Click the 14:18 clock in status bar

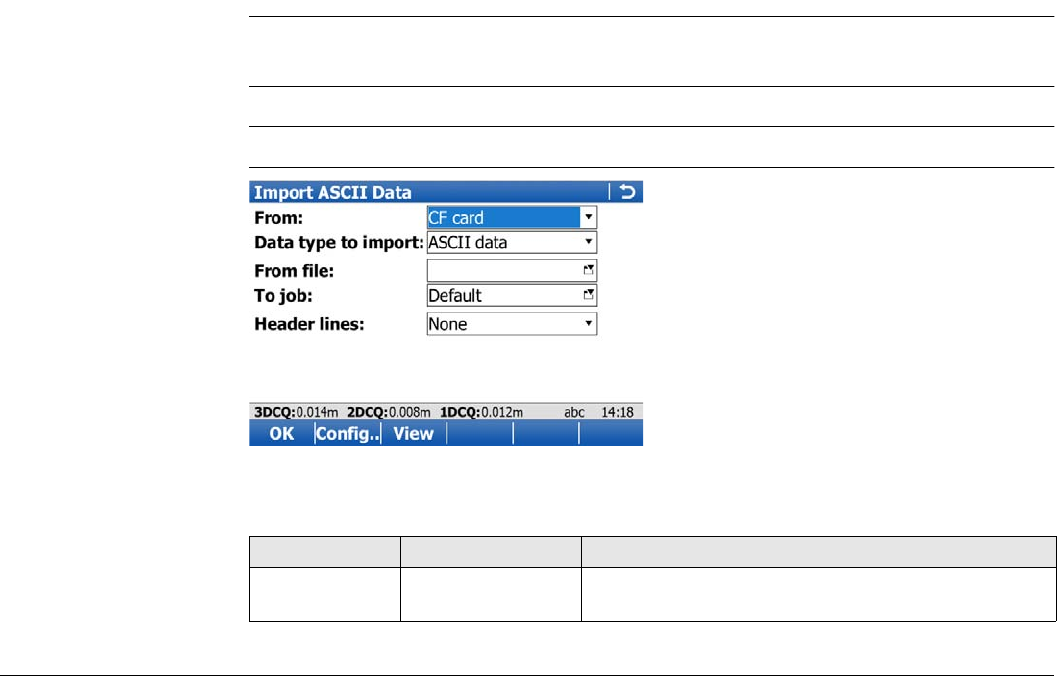pos(617,412)
